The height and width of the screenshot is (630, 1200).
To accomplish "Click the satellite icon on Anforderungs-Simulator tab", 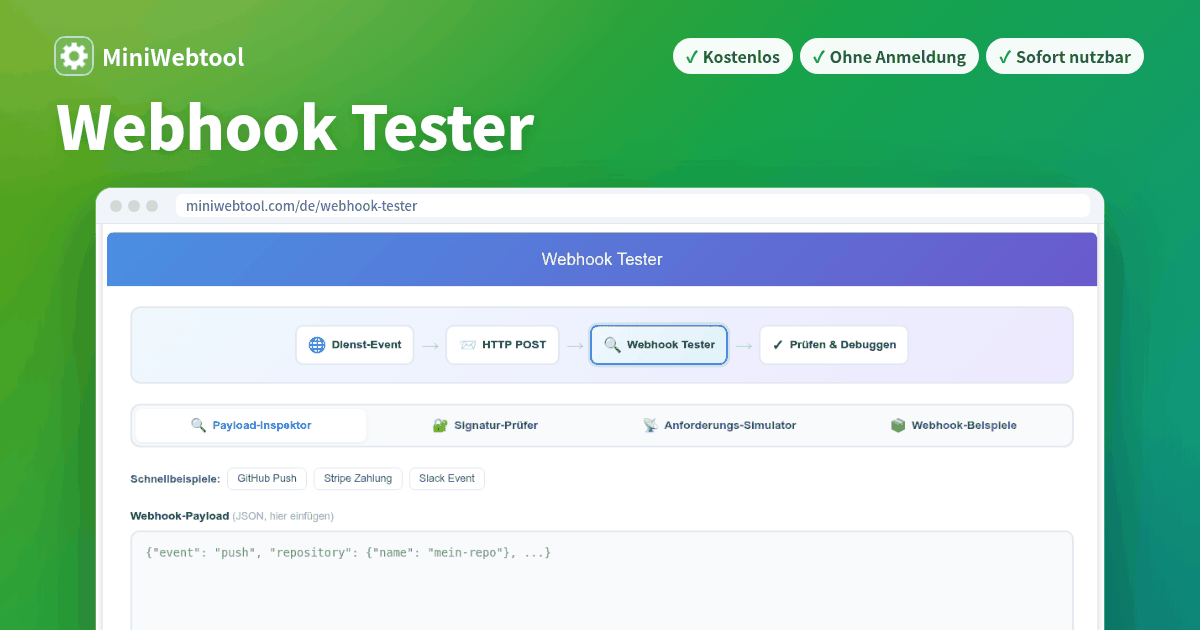I will coord(650,425).
